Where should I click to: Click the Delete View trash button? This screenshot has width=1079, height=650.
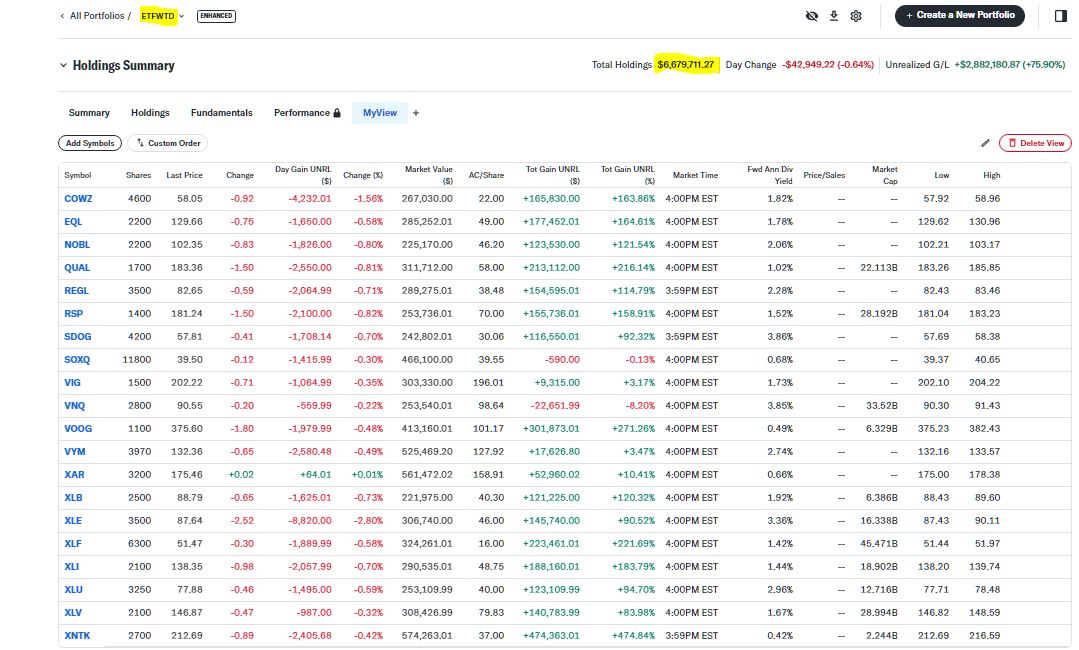[1035, 144]
